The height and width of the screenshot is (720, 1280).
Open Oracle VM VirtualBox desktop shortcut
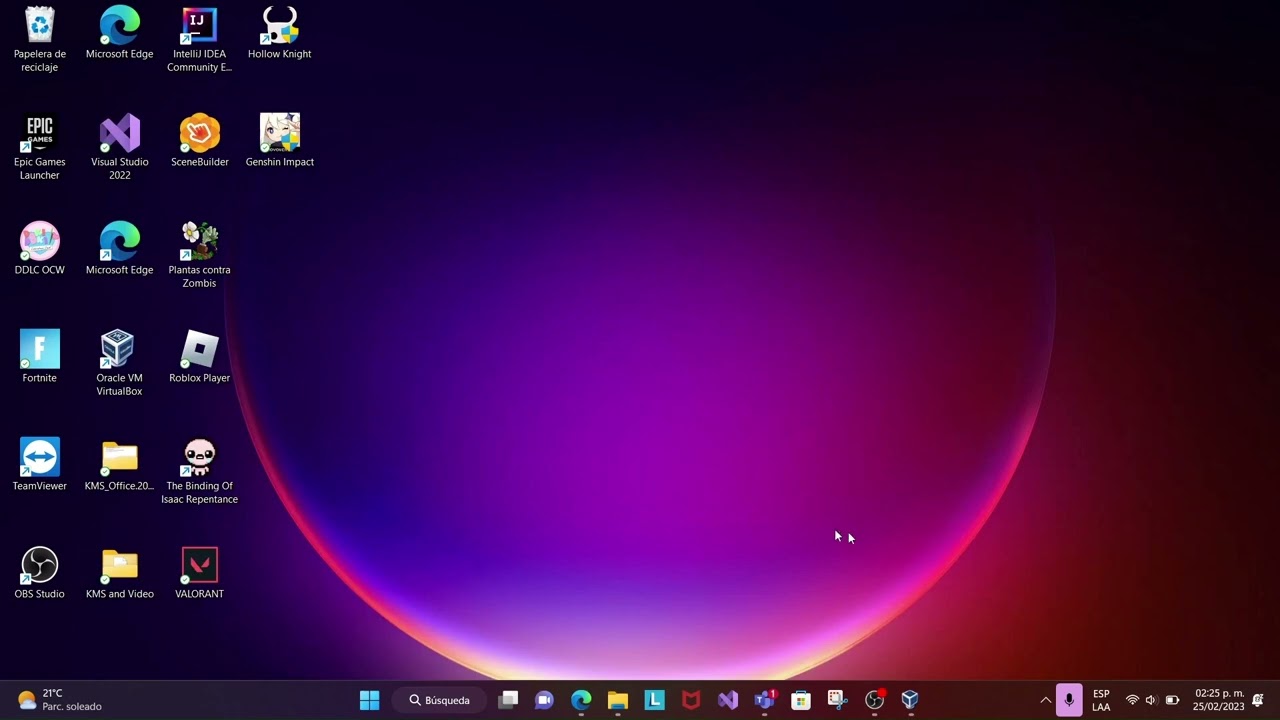[119, 364]
